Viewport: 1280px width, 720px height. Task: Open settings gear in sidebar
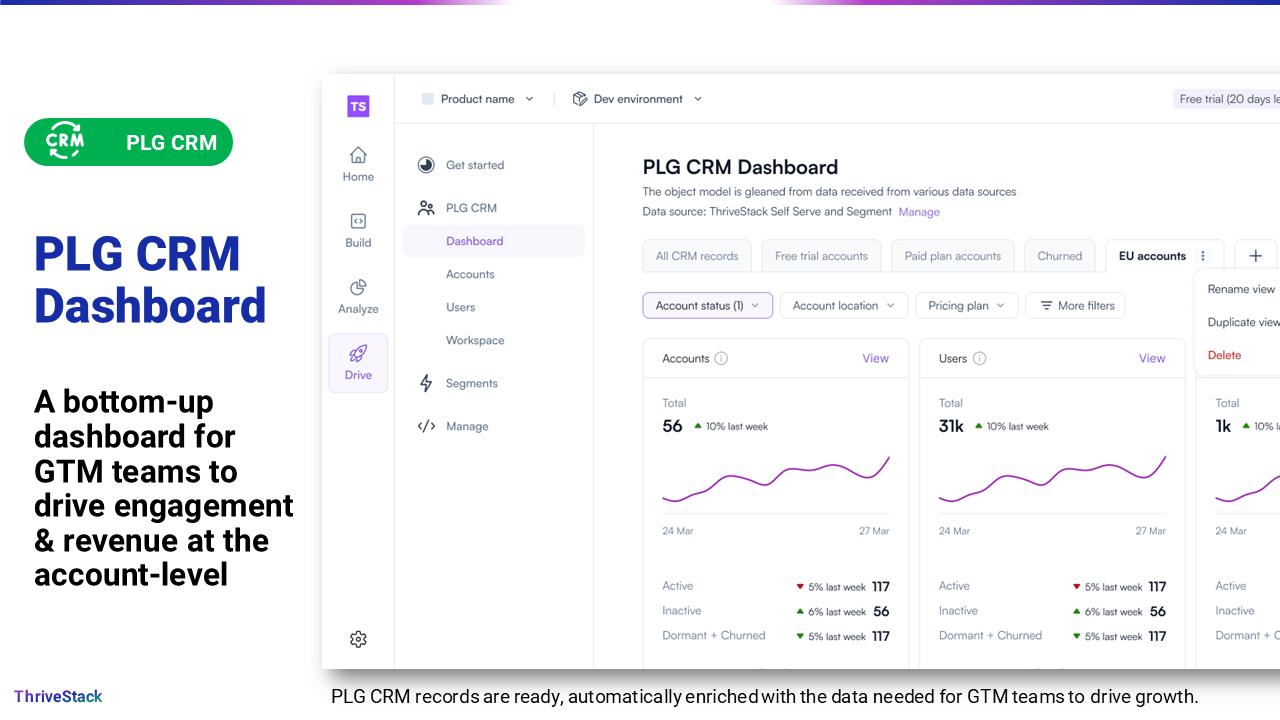[358, 639]
